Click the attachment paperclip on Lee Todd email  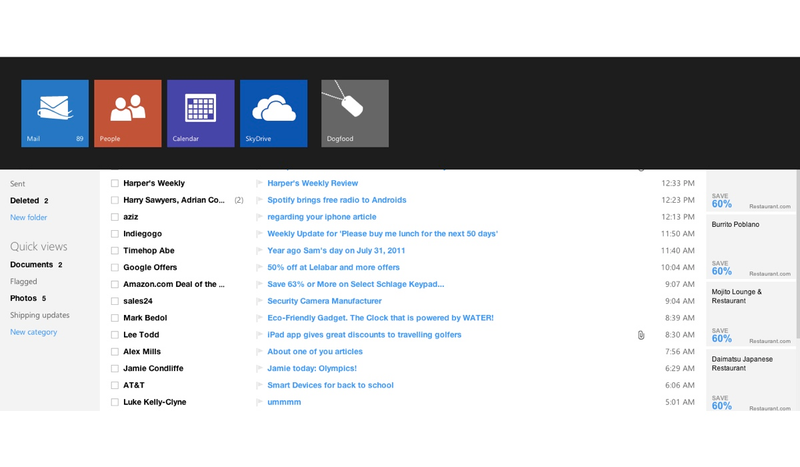pyautogui.click(x=641, y=335)
